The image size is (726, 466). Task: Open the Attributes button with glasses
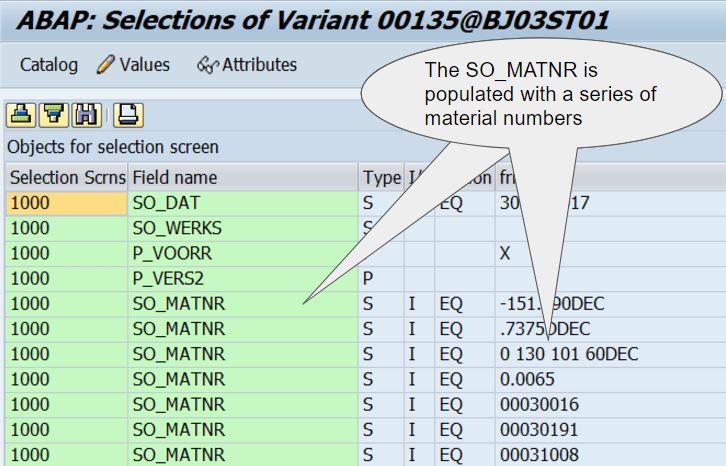coord(247,65)
